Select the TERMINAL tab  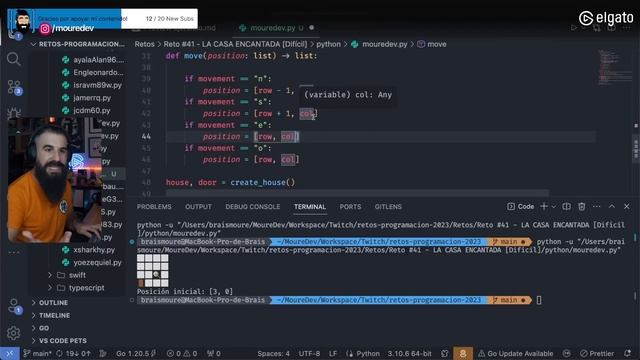(310, 207)
